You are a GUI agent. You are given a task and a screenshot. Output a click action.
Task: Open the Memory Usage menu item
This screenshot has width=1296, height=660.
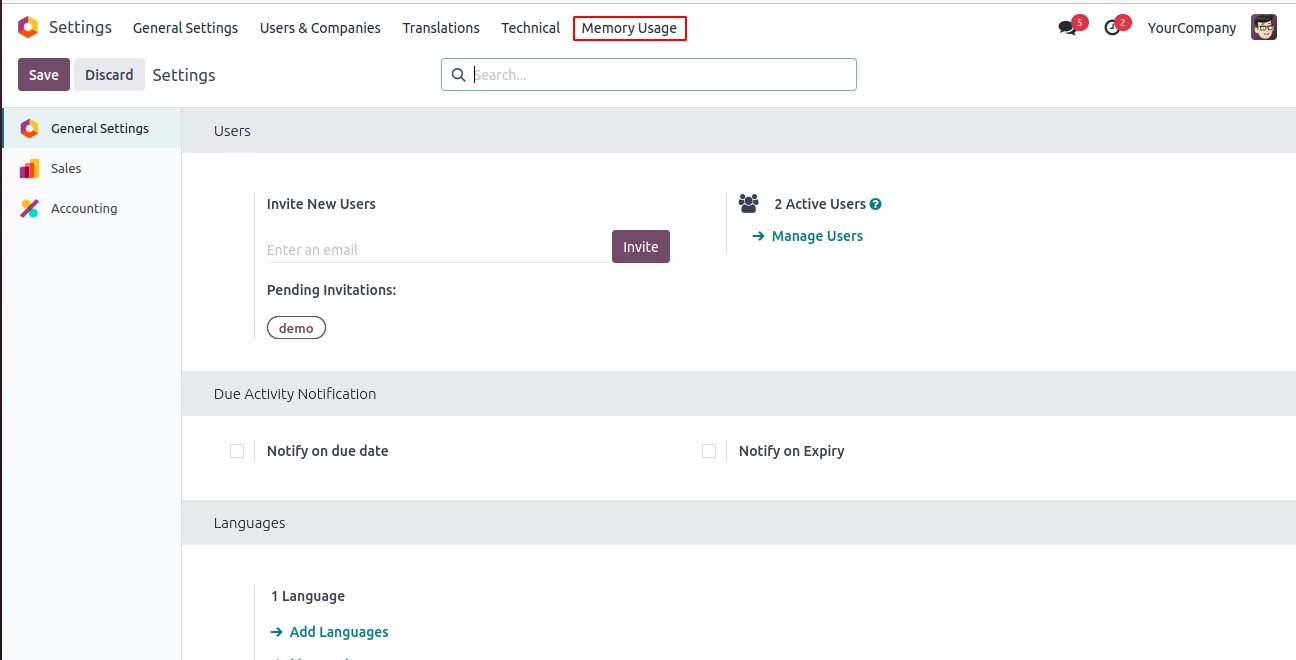(x=629, y=28)
